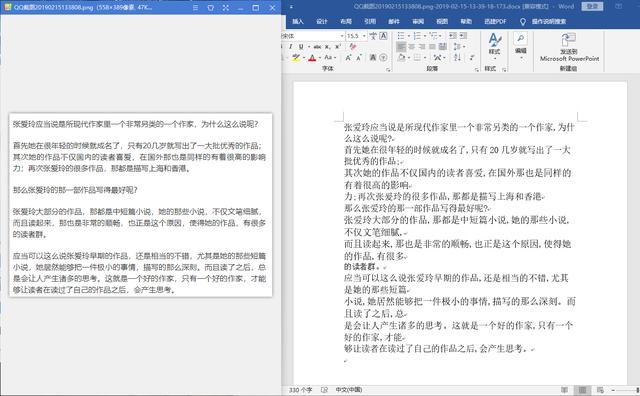This screenshot has width=640, height=396.
Task: Switch to the 引用 ribbon tab
Action: [x=370, y=21]
